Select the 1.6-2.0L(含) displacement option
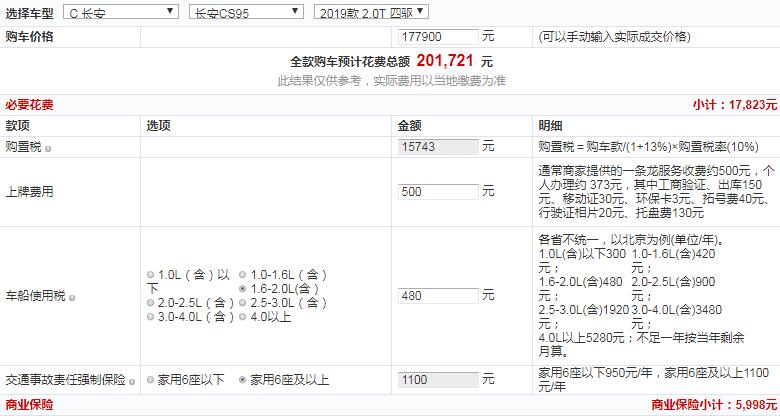This screenshot has height=416, width=780. pos(242,289)
